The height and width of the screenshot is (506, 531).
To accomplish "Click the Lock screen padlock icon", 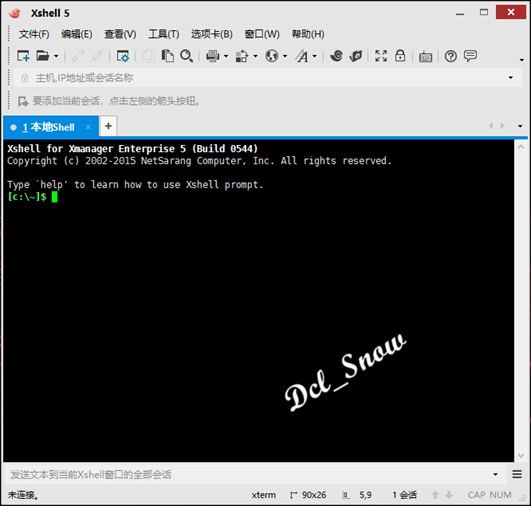I will coord(400,56).
